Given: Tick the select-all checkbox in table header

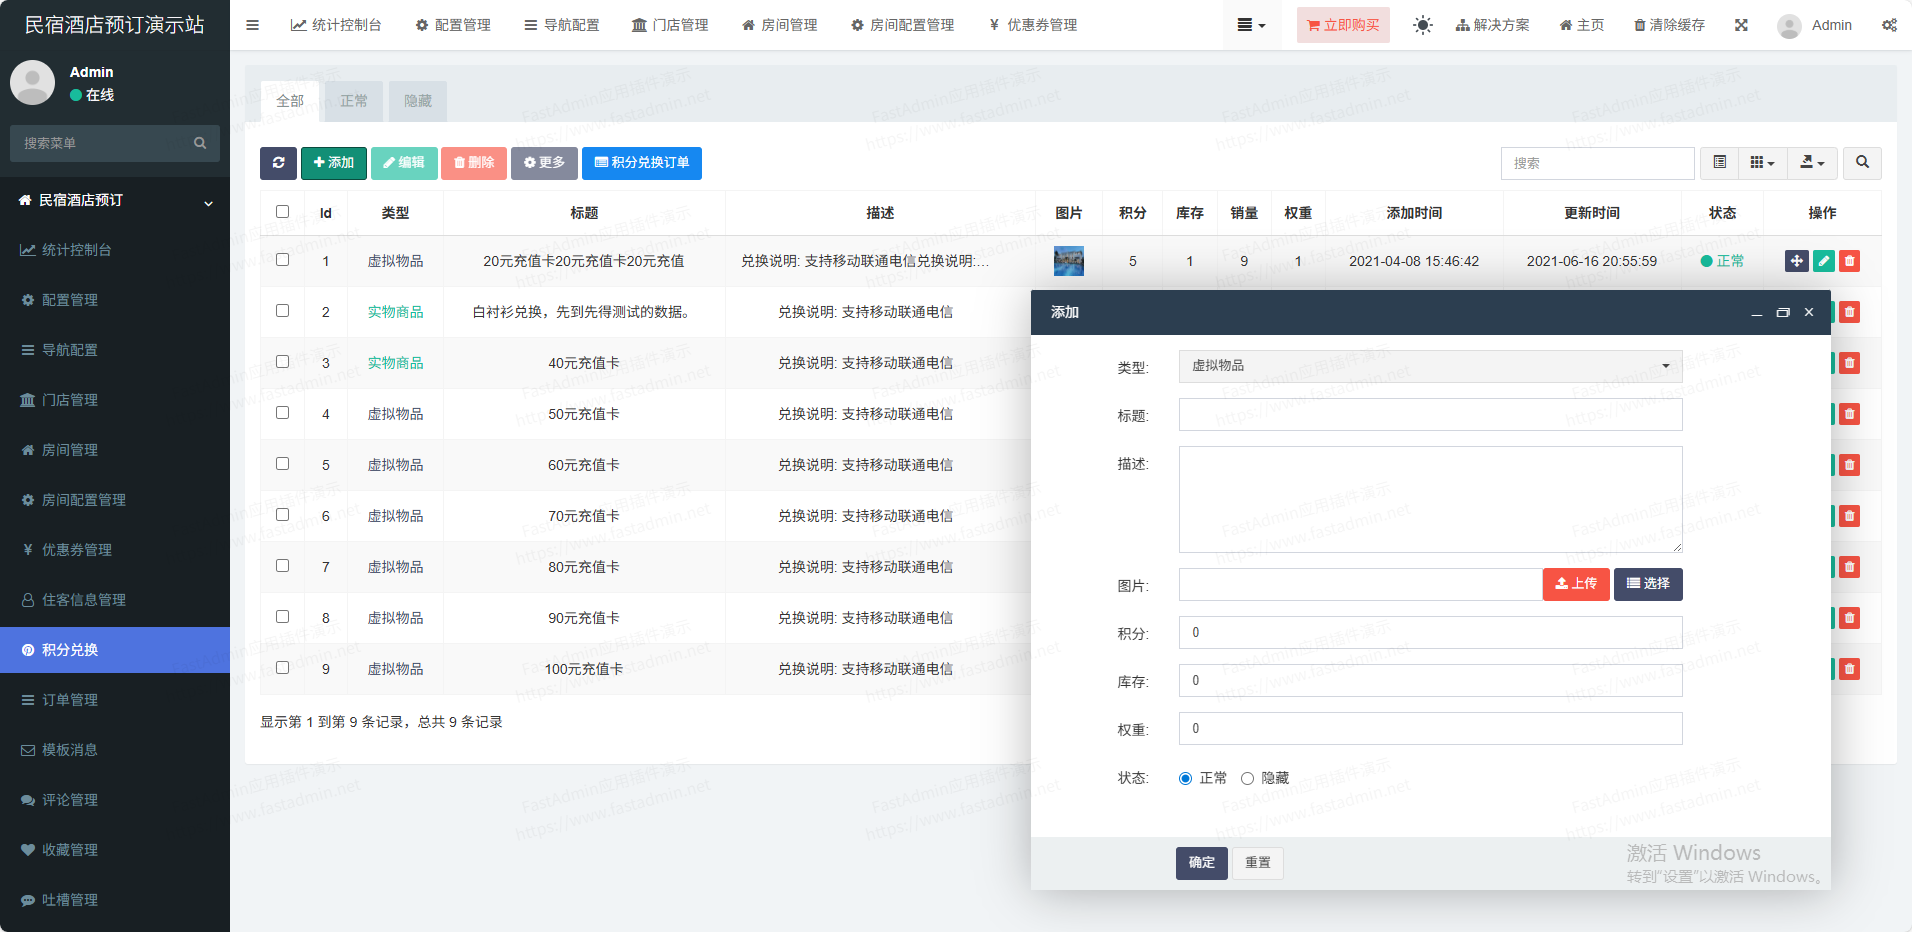Looking at the screenshot, I should coord(282,212).
